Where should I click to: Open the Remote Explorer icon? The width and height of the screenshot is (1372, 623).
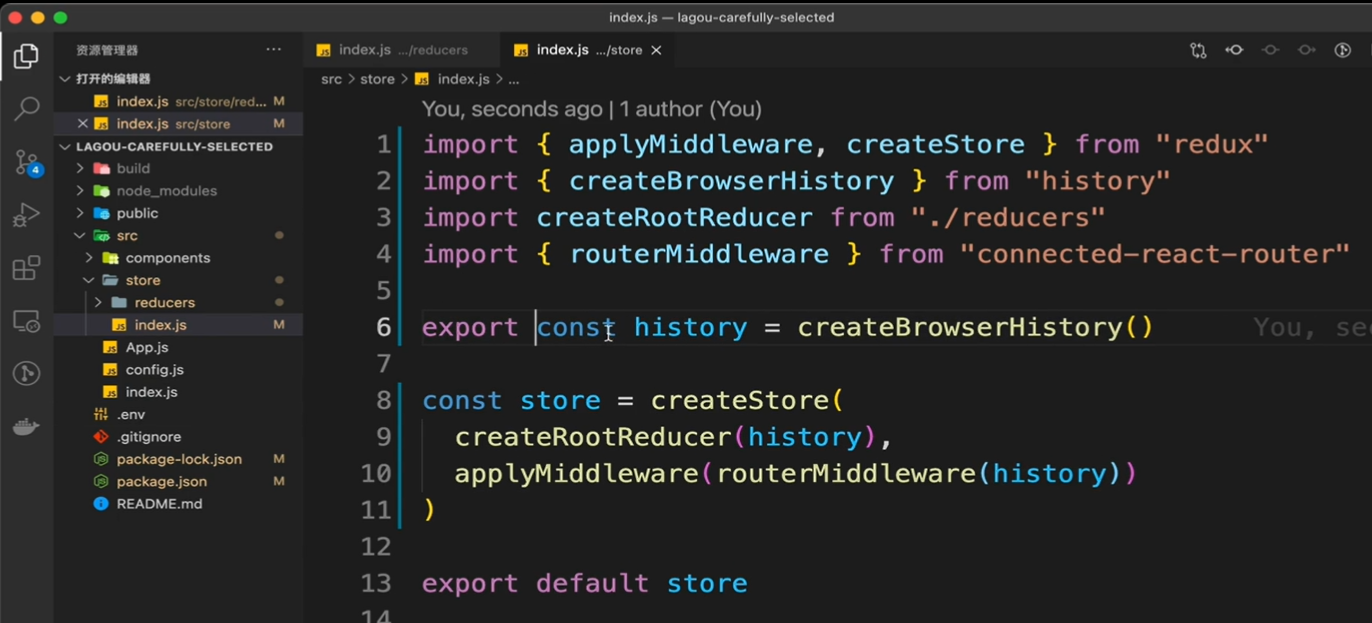(x=26, y=321)
